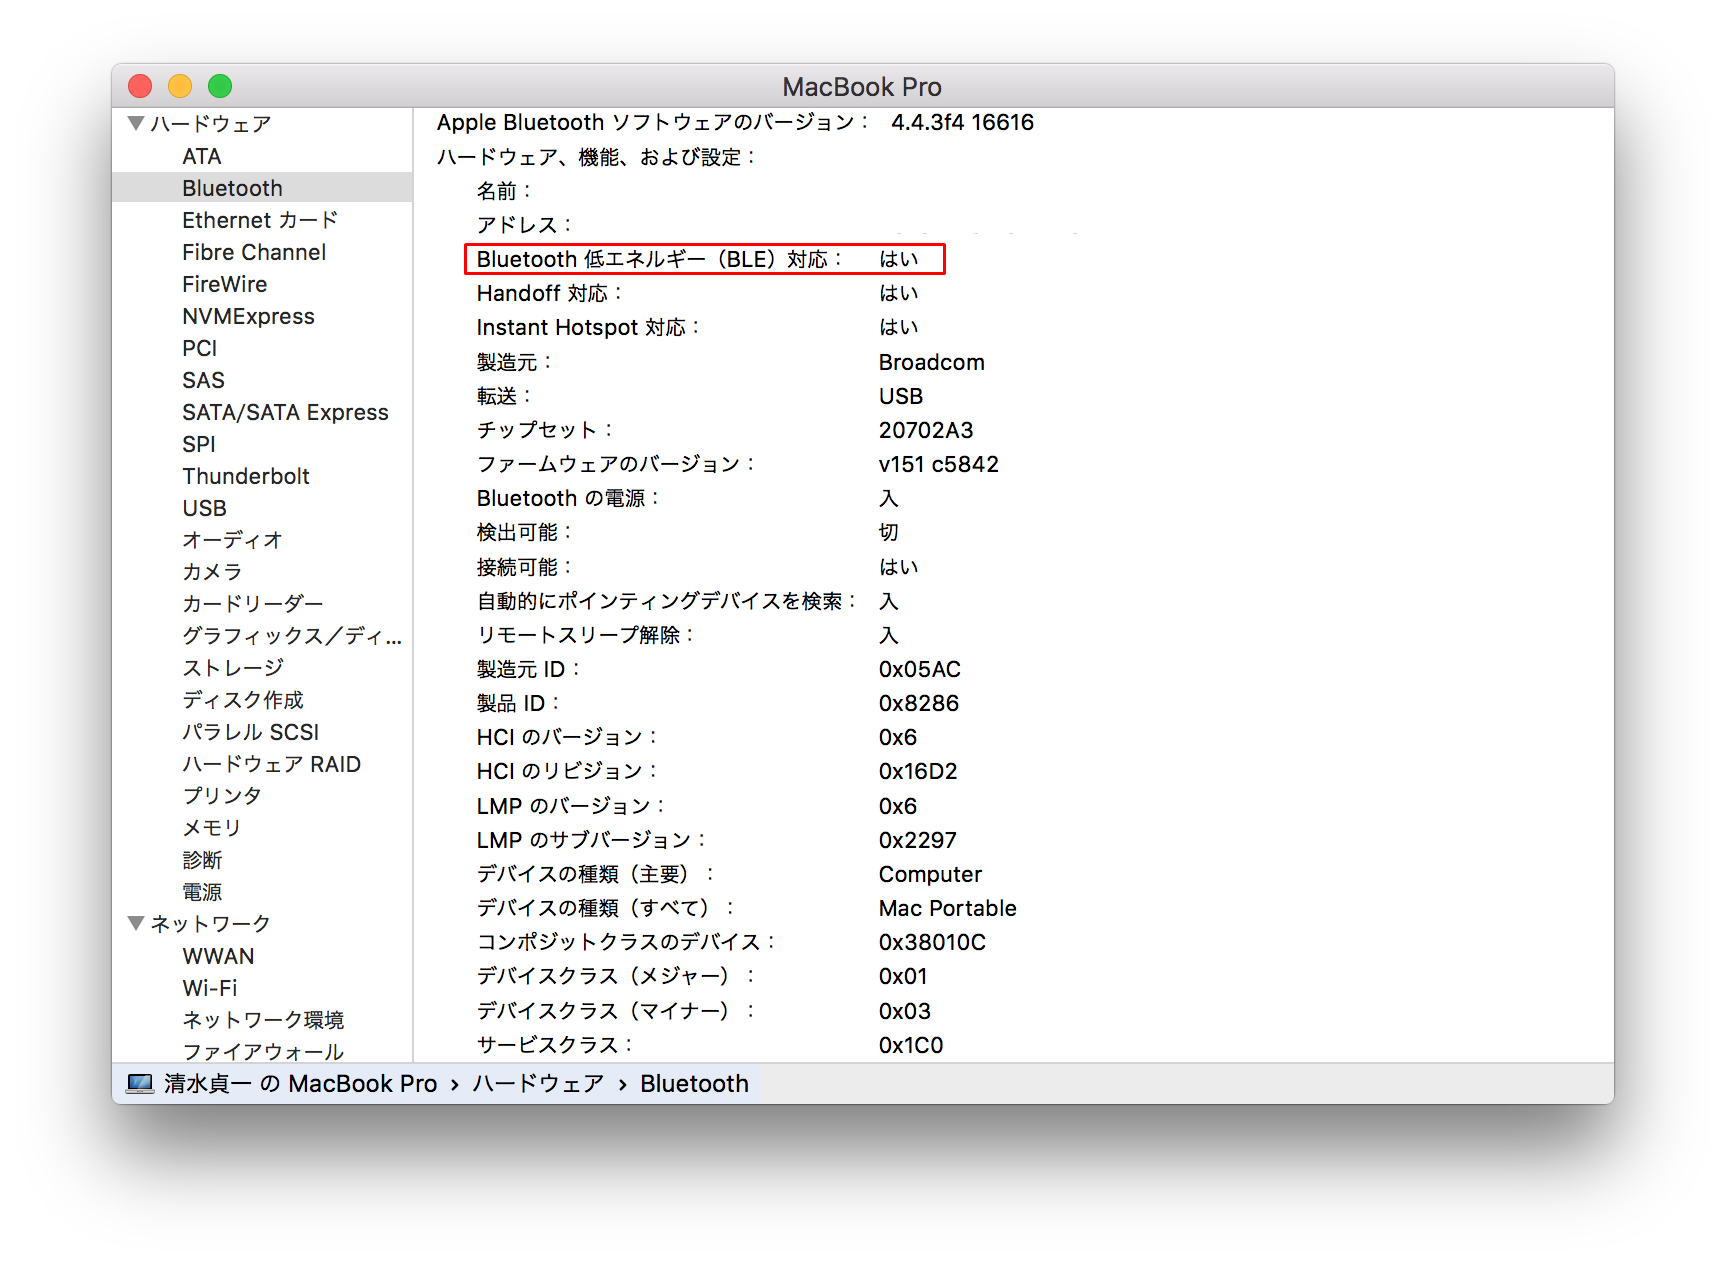Select グラフィックス/ディスプレイ sidebar entry
1726x1264 pixels.
tap(291, 636)
